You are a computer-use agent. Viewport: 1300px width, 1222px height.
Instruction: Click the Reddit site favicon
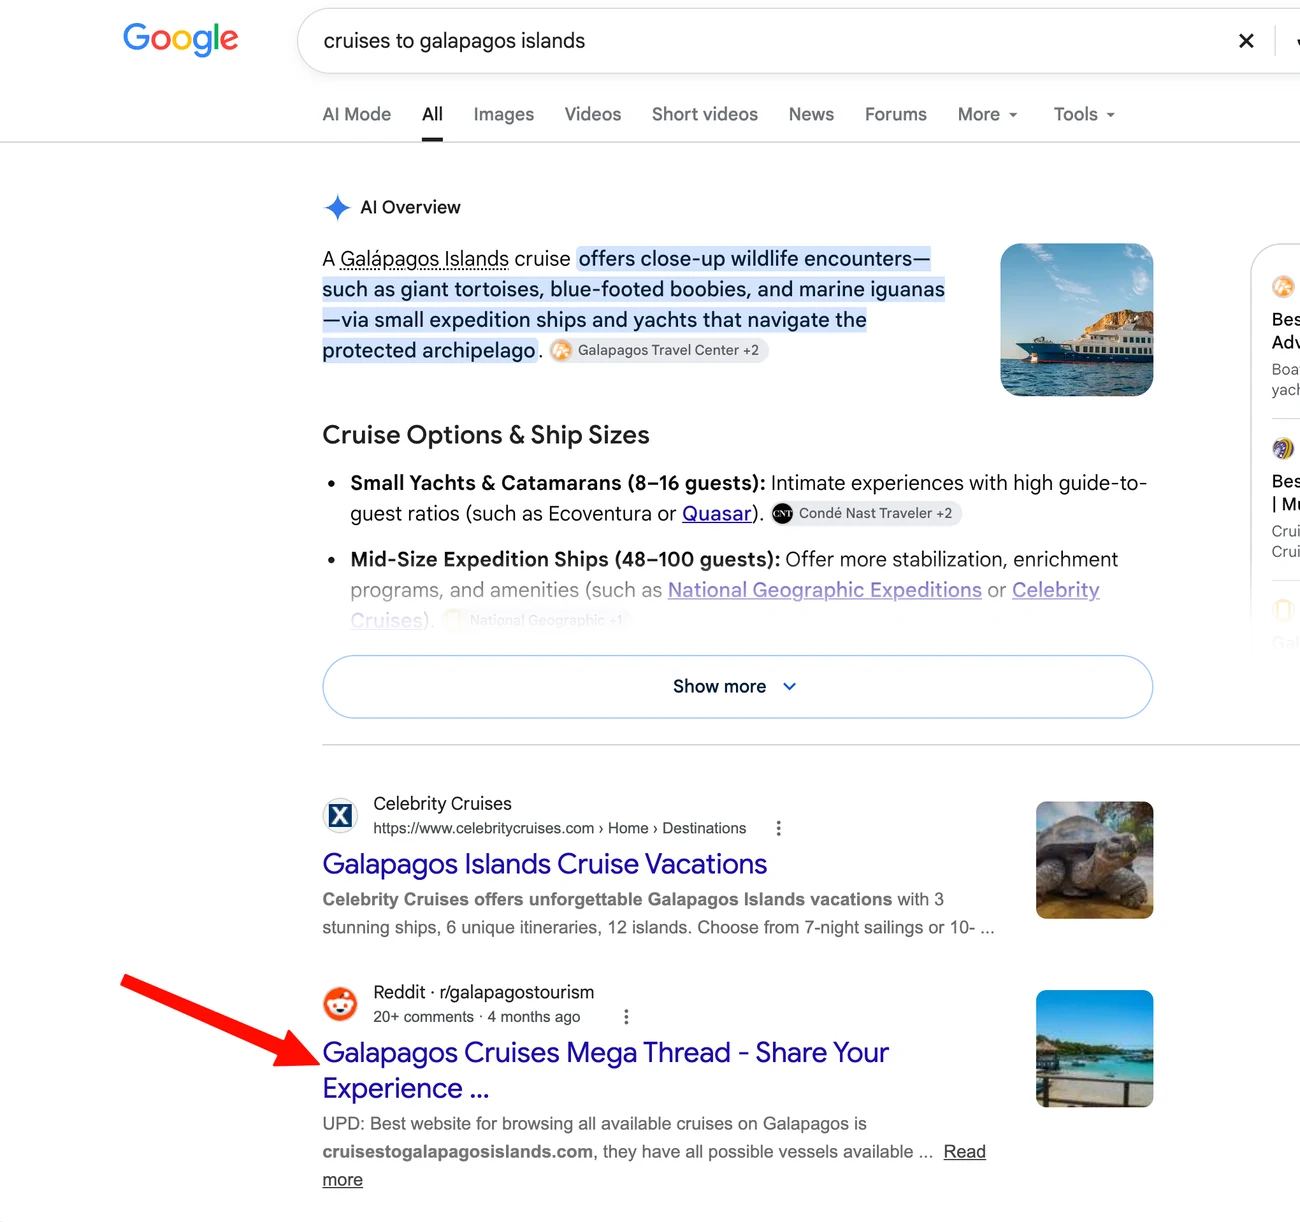[340, 1004]
